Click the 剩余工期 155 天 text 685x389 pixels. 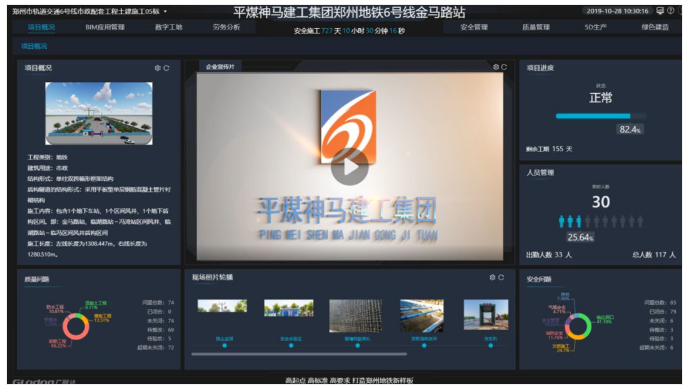coord(549,149)
